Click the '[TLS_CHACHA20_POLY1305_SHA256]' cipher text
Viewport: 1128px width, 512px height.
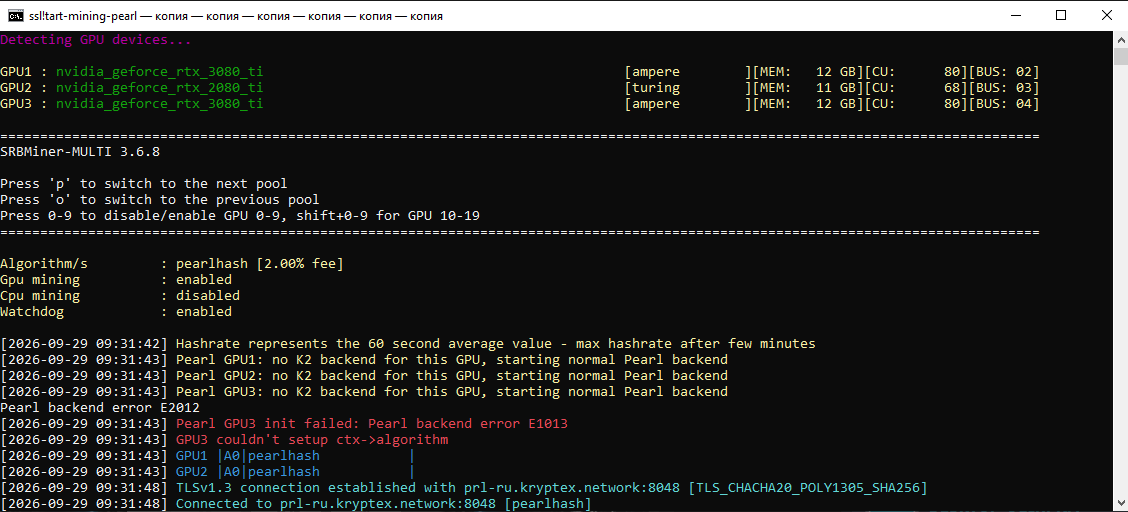(808, 488)
